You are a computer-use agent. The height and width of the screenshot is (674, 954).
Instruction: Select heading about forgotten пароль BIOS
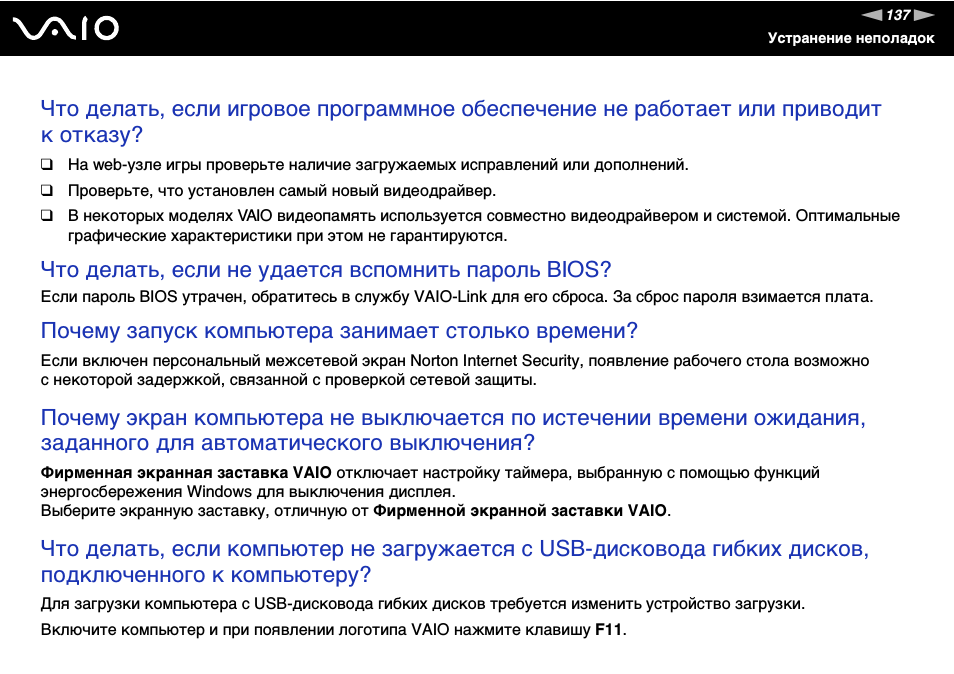(325, 269)
